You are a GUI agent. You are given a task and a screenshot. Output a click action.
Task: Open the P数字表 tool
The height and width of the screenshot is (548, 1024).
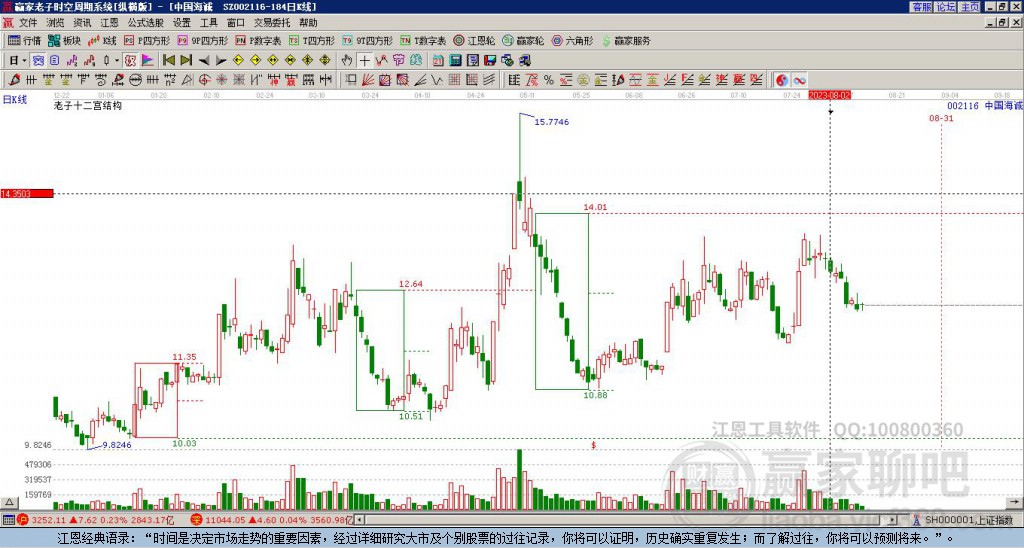click(258, 40)
